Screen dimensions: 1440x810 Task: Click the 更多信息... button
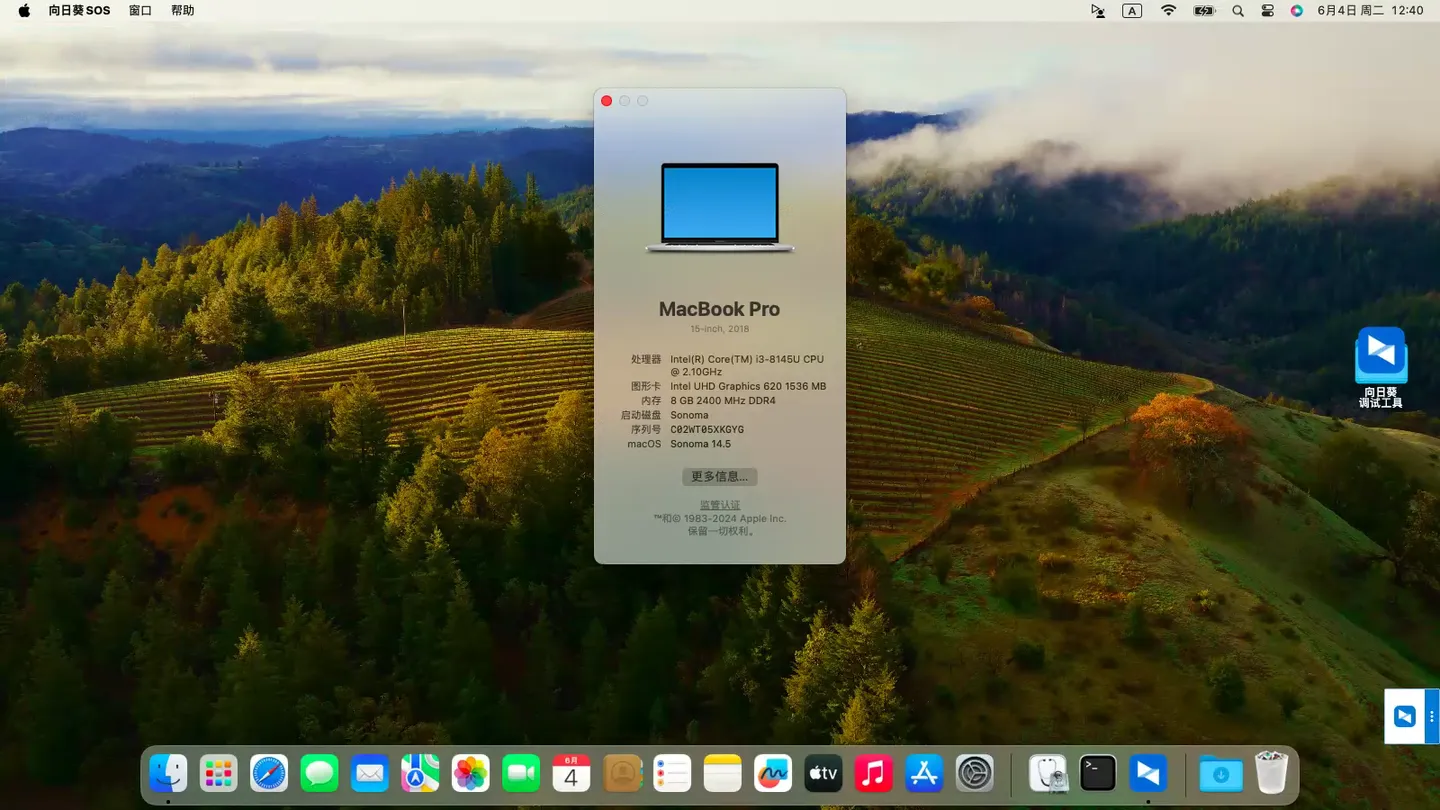click(719, 477)
